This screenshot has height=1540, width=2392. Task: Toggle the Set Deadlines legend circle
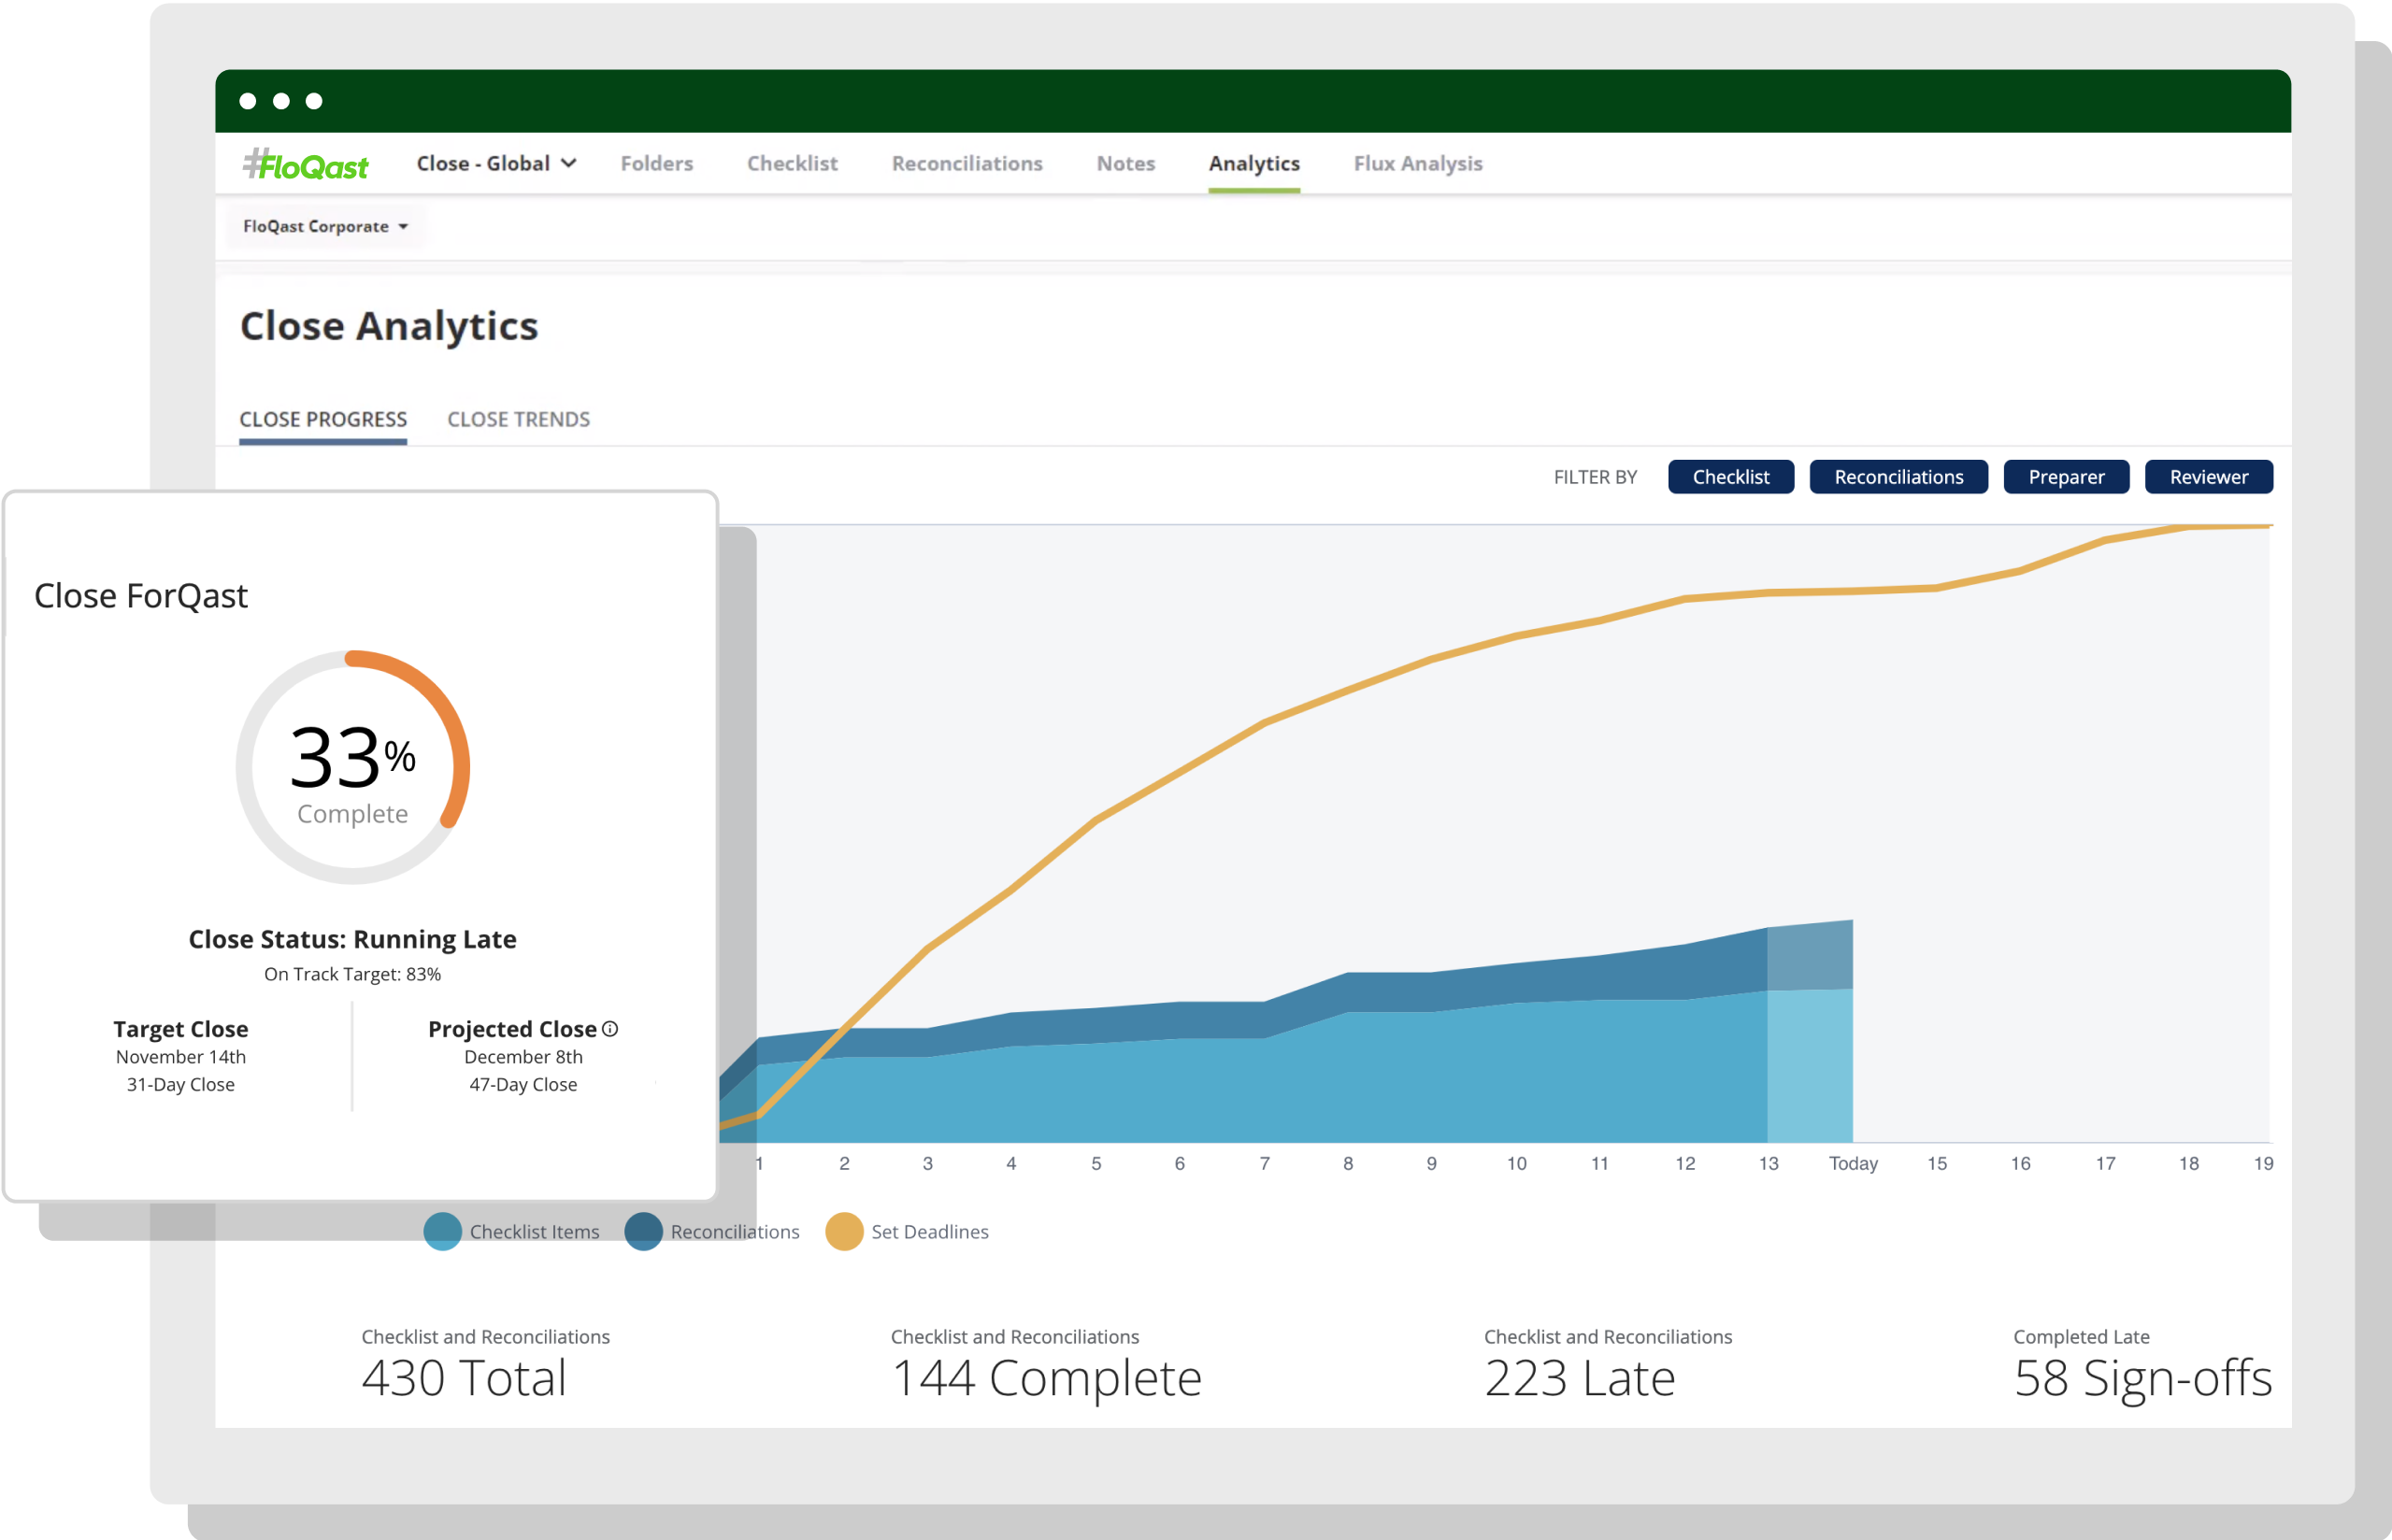(x=844, y=1231)
